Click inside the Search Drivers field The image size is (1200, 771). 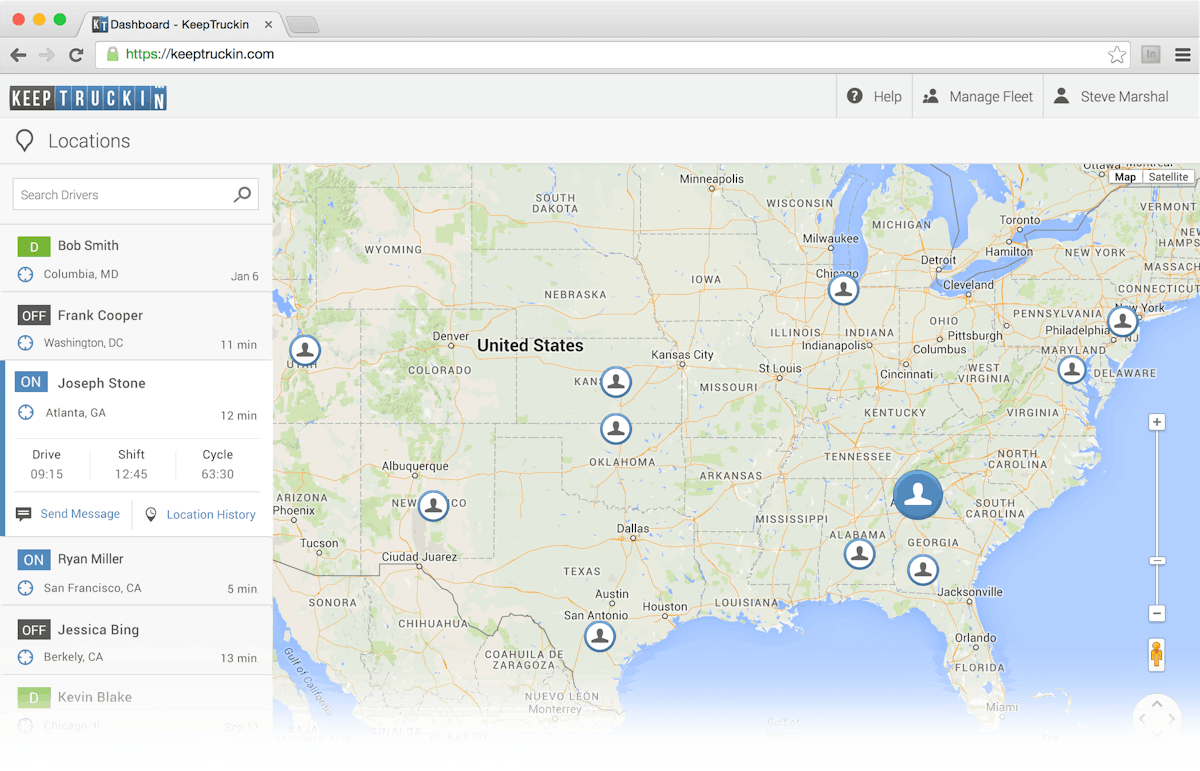coord(120,193)
